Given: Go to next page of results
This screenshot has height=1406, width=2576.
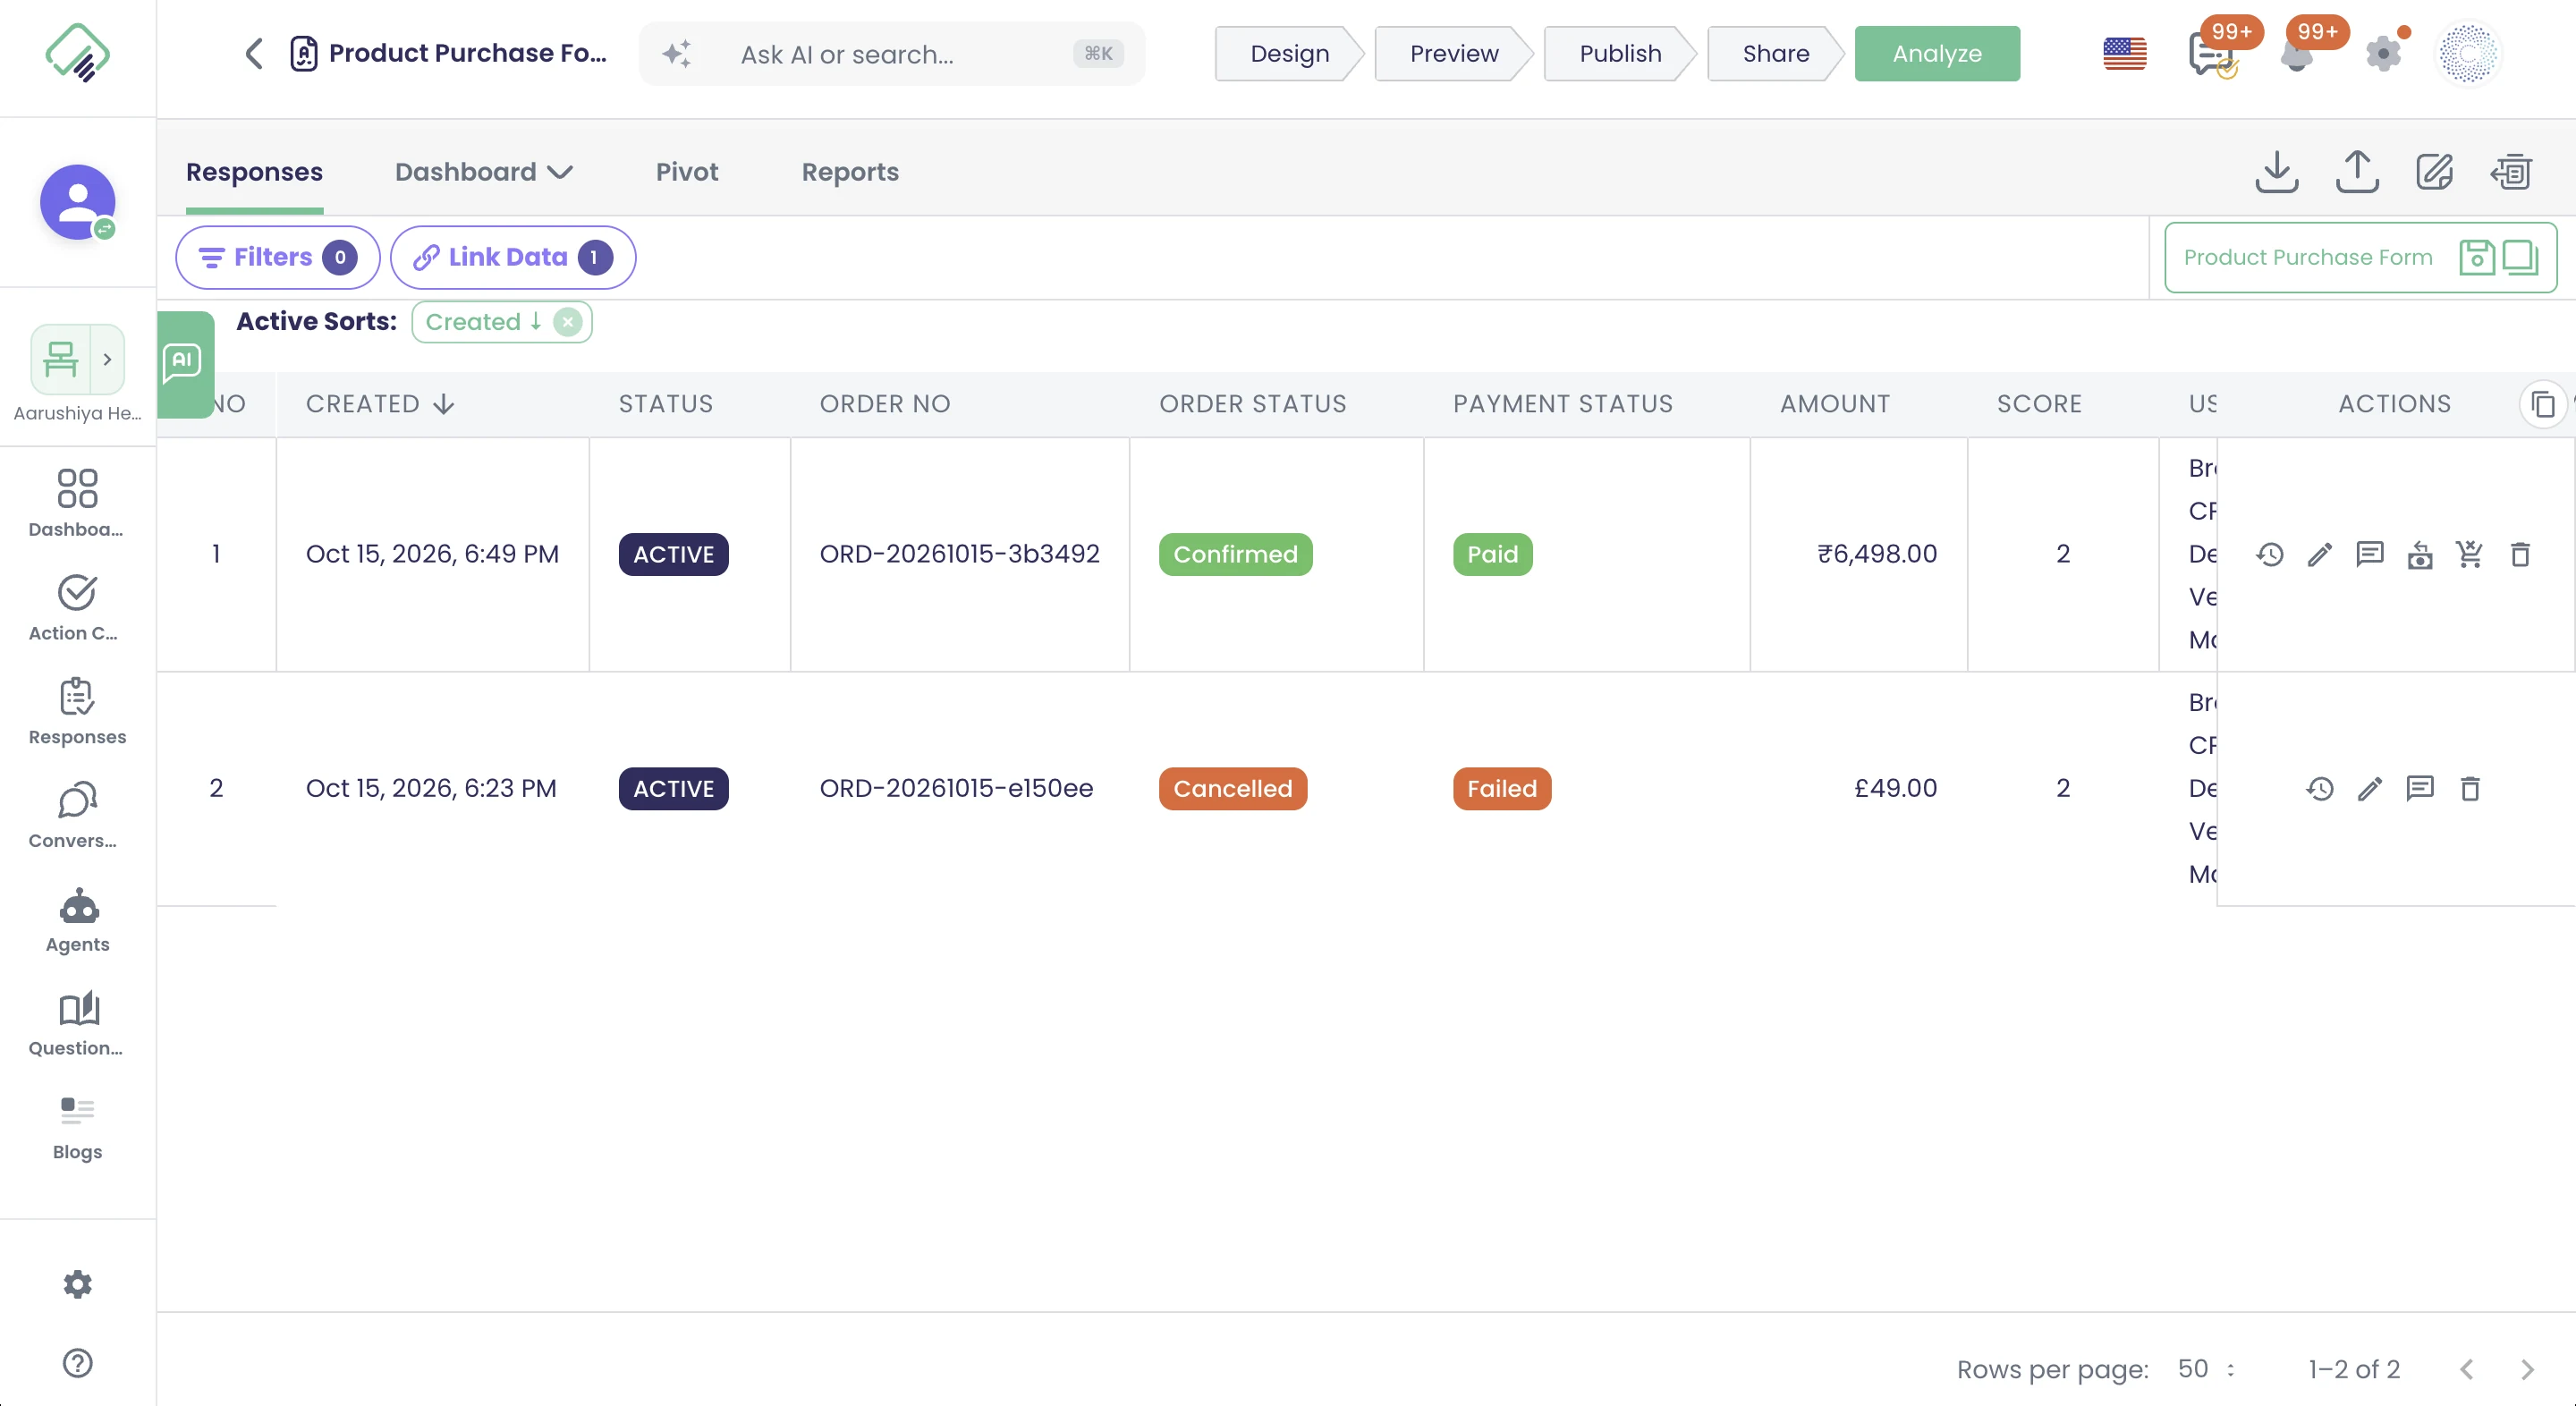Looking at the screenshot, I should pyautogui.click(x=2527, y=1369).
